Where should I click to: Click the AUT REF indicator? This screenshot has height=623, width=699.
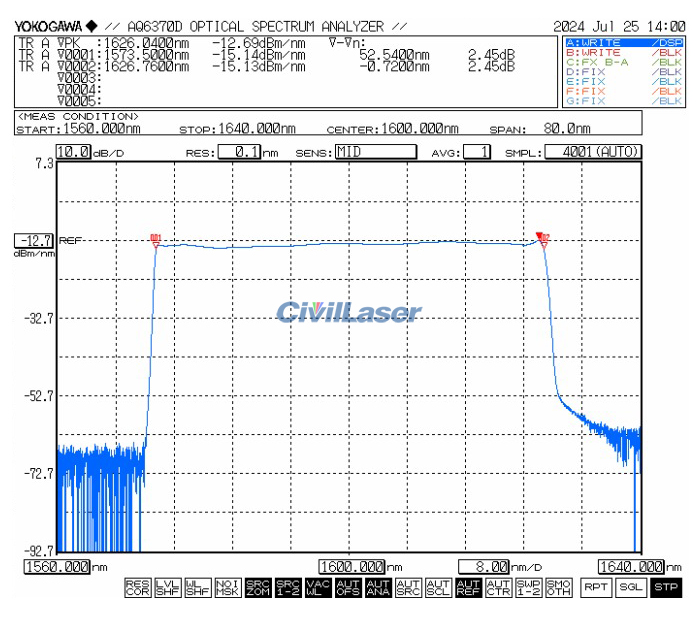(468, 587)
